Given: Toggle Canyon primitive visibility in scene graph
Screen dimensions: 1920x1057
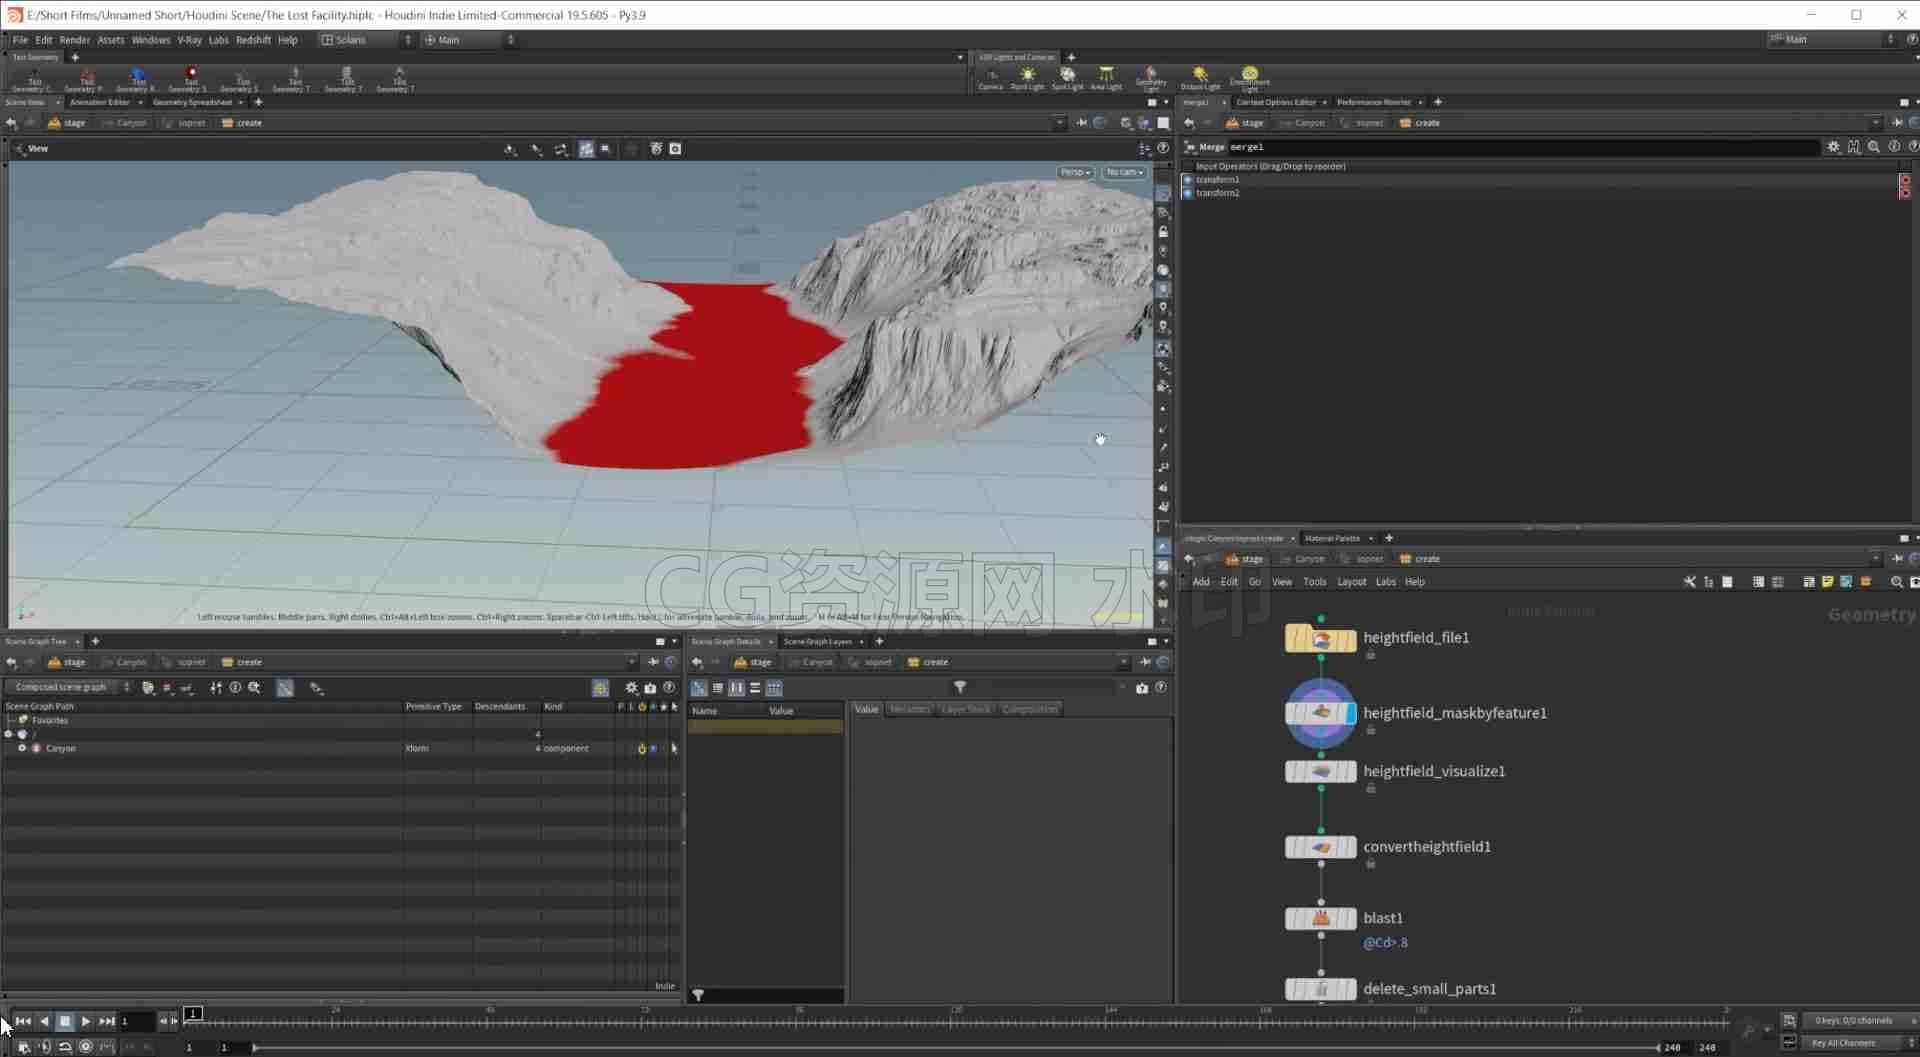Looking at the screenshot, I should pyautogui.click(x=653, y=748).
